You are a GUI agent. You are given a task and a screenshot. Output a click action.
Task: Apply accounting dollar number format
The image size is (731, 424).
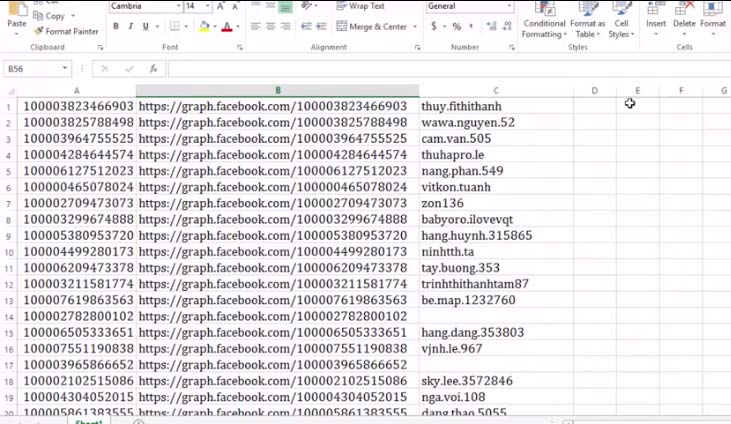(x=434, y=27)
